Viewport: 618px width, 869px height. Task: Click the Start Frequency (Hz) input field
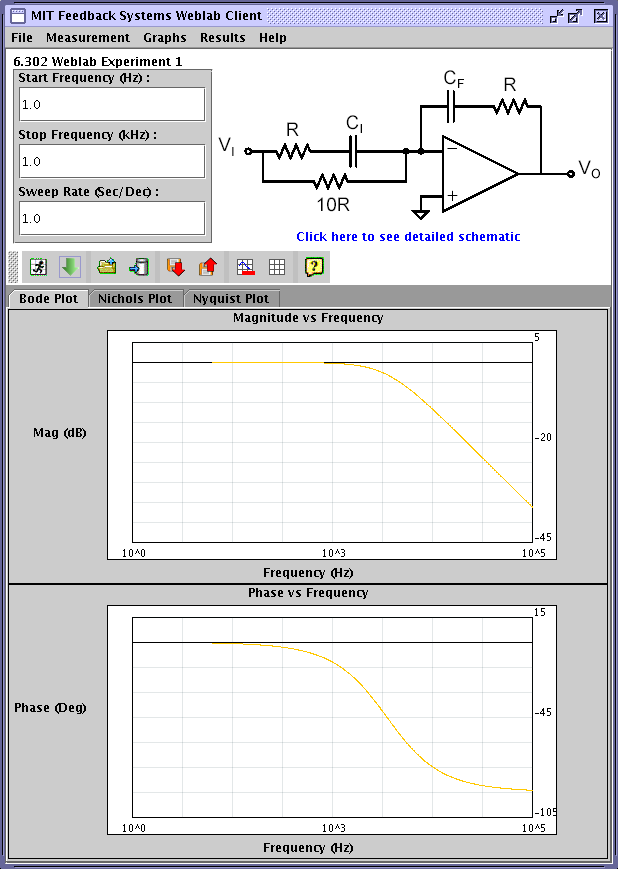click(x=112, y=104)
